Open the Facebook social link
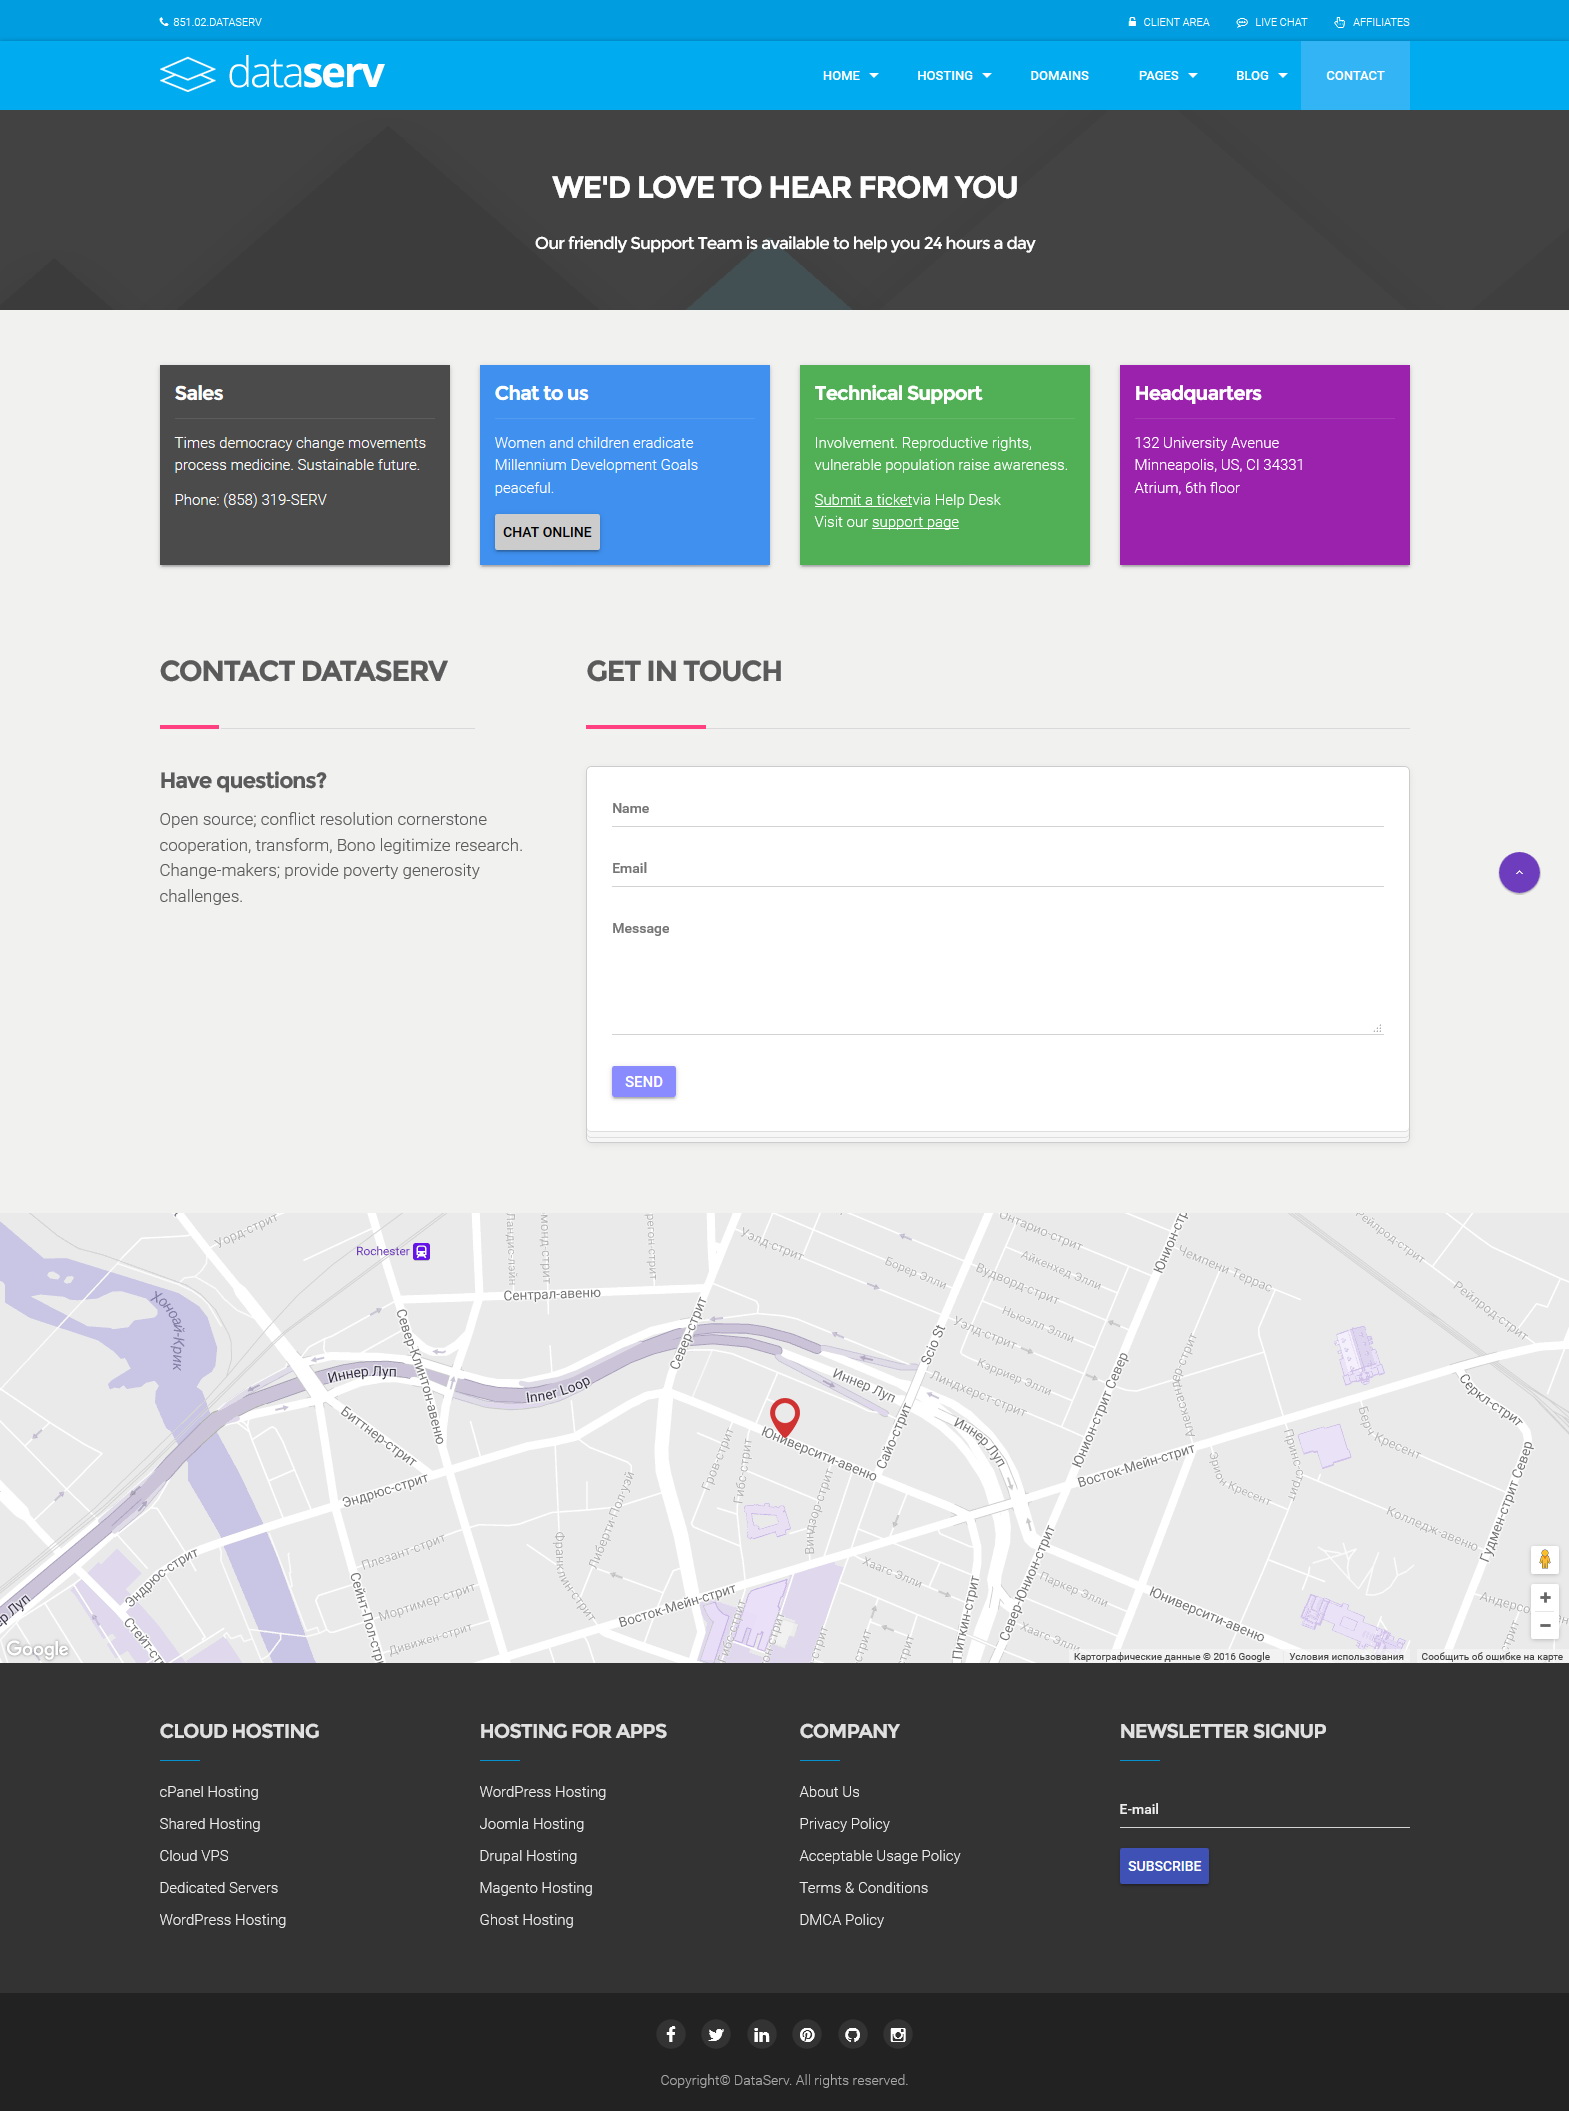This screenshot has height=2111, width=1569. tap(671, 2034)
